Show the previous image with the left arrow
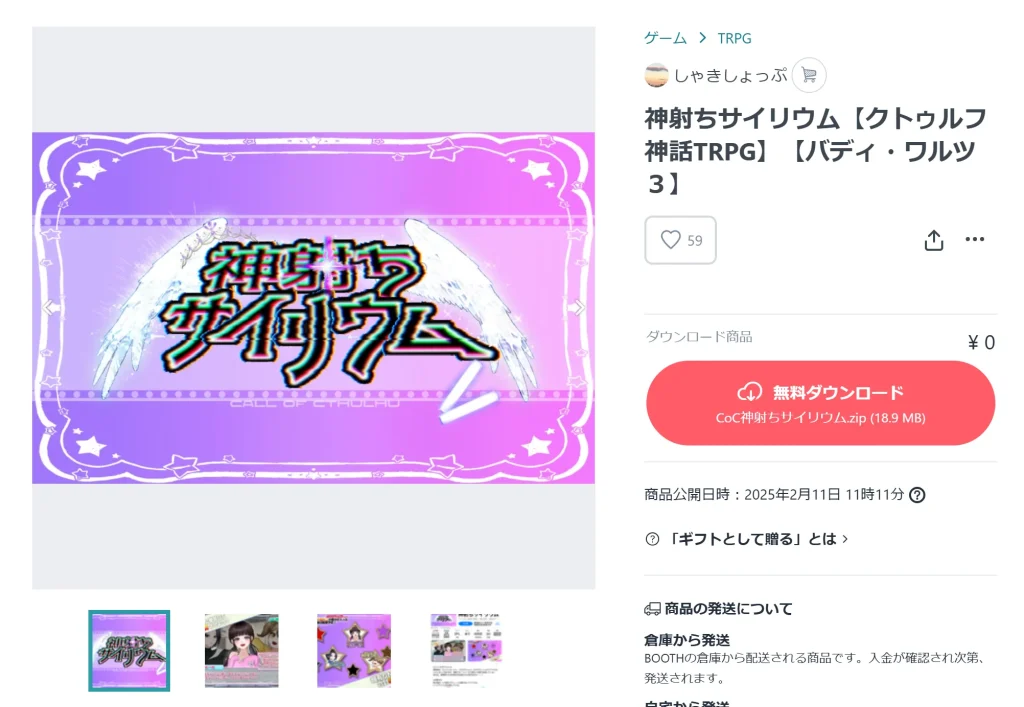1024x707 pixels. (x=49, y=307)
